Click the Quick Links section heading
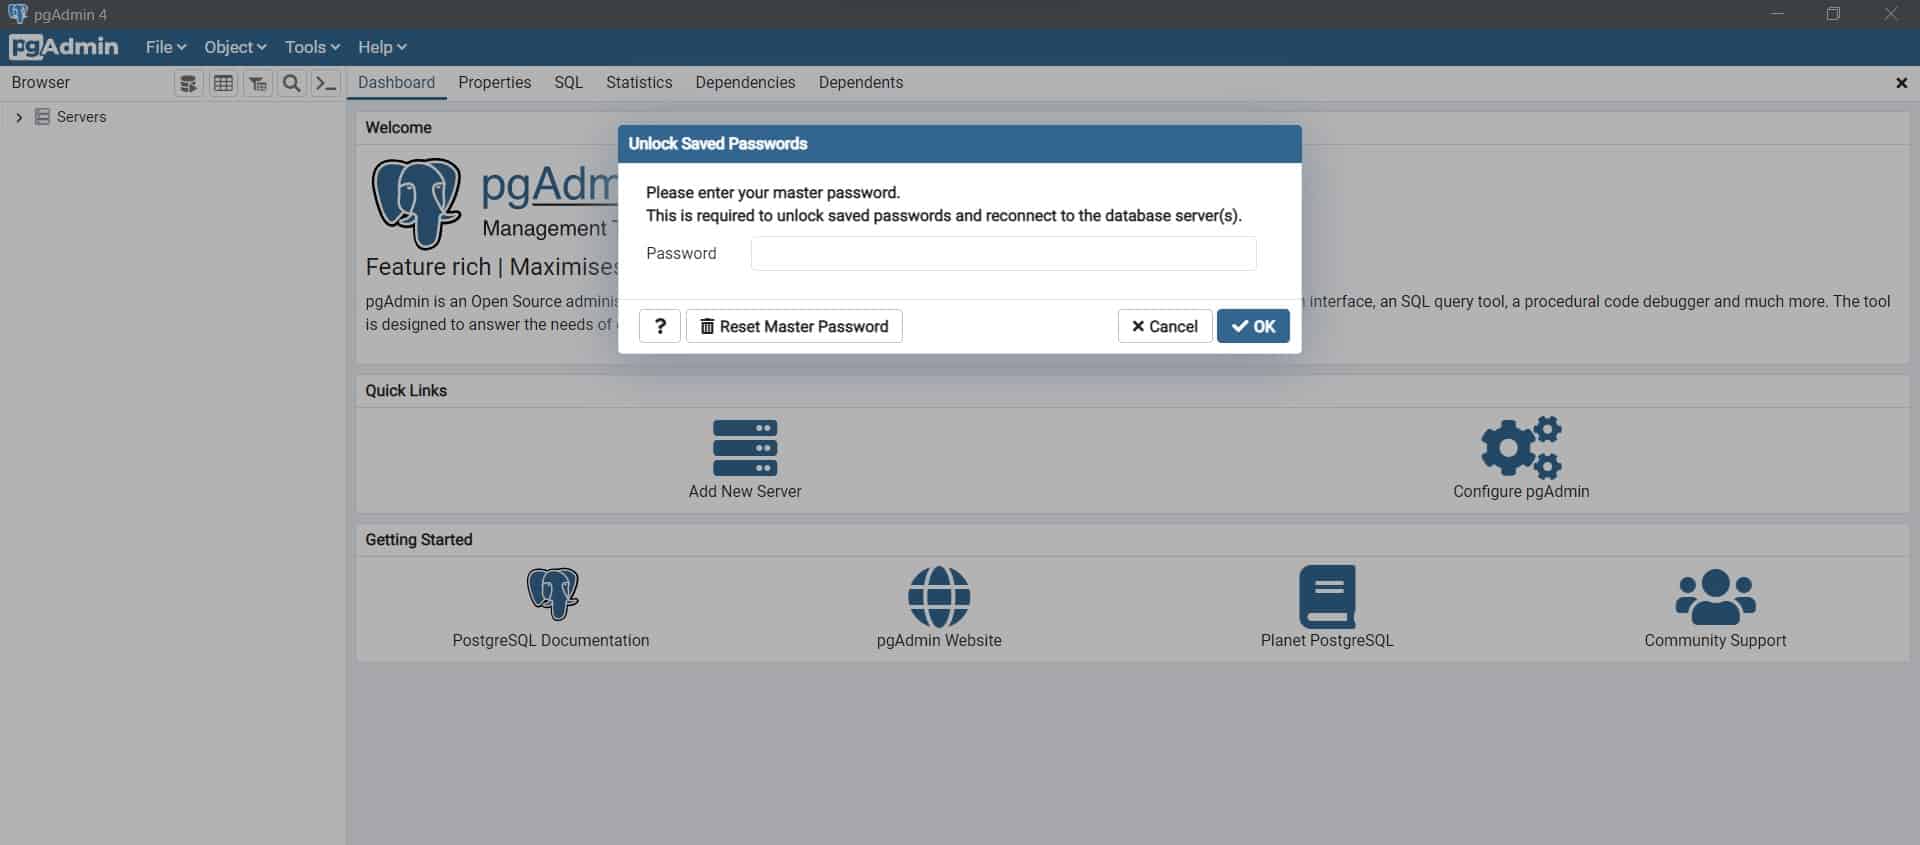This screenshot has height=845, width=1920. click(406, 391)
